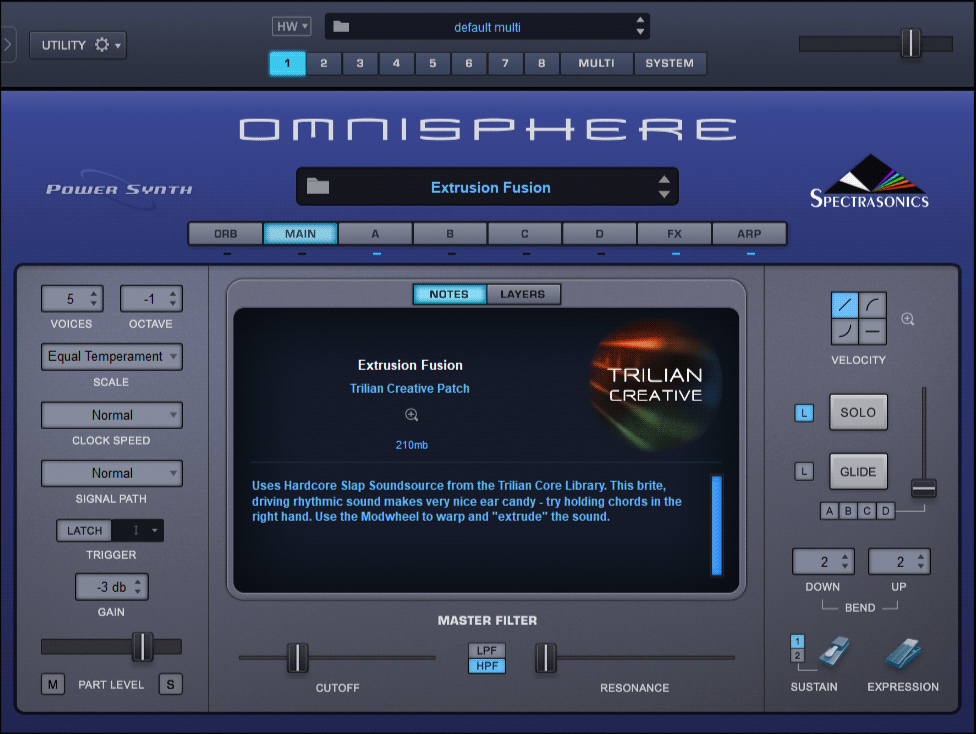Open the Clock Speed Normal dropdown
This screenshot has width=976, height=734.
[111, 415]
